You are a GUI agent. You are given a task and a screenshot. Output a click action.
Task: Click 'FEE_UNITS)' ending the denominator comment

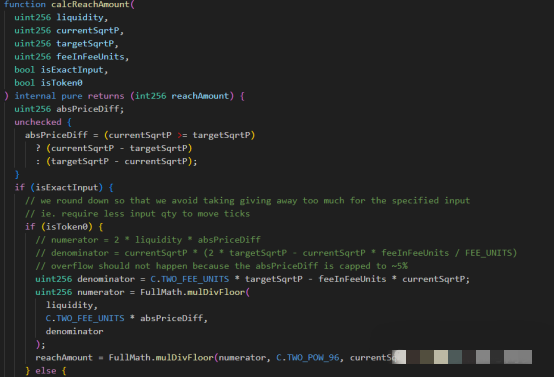pyautogui.click(x=491, y=253)
